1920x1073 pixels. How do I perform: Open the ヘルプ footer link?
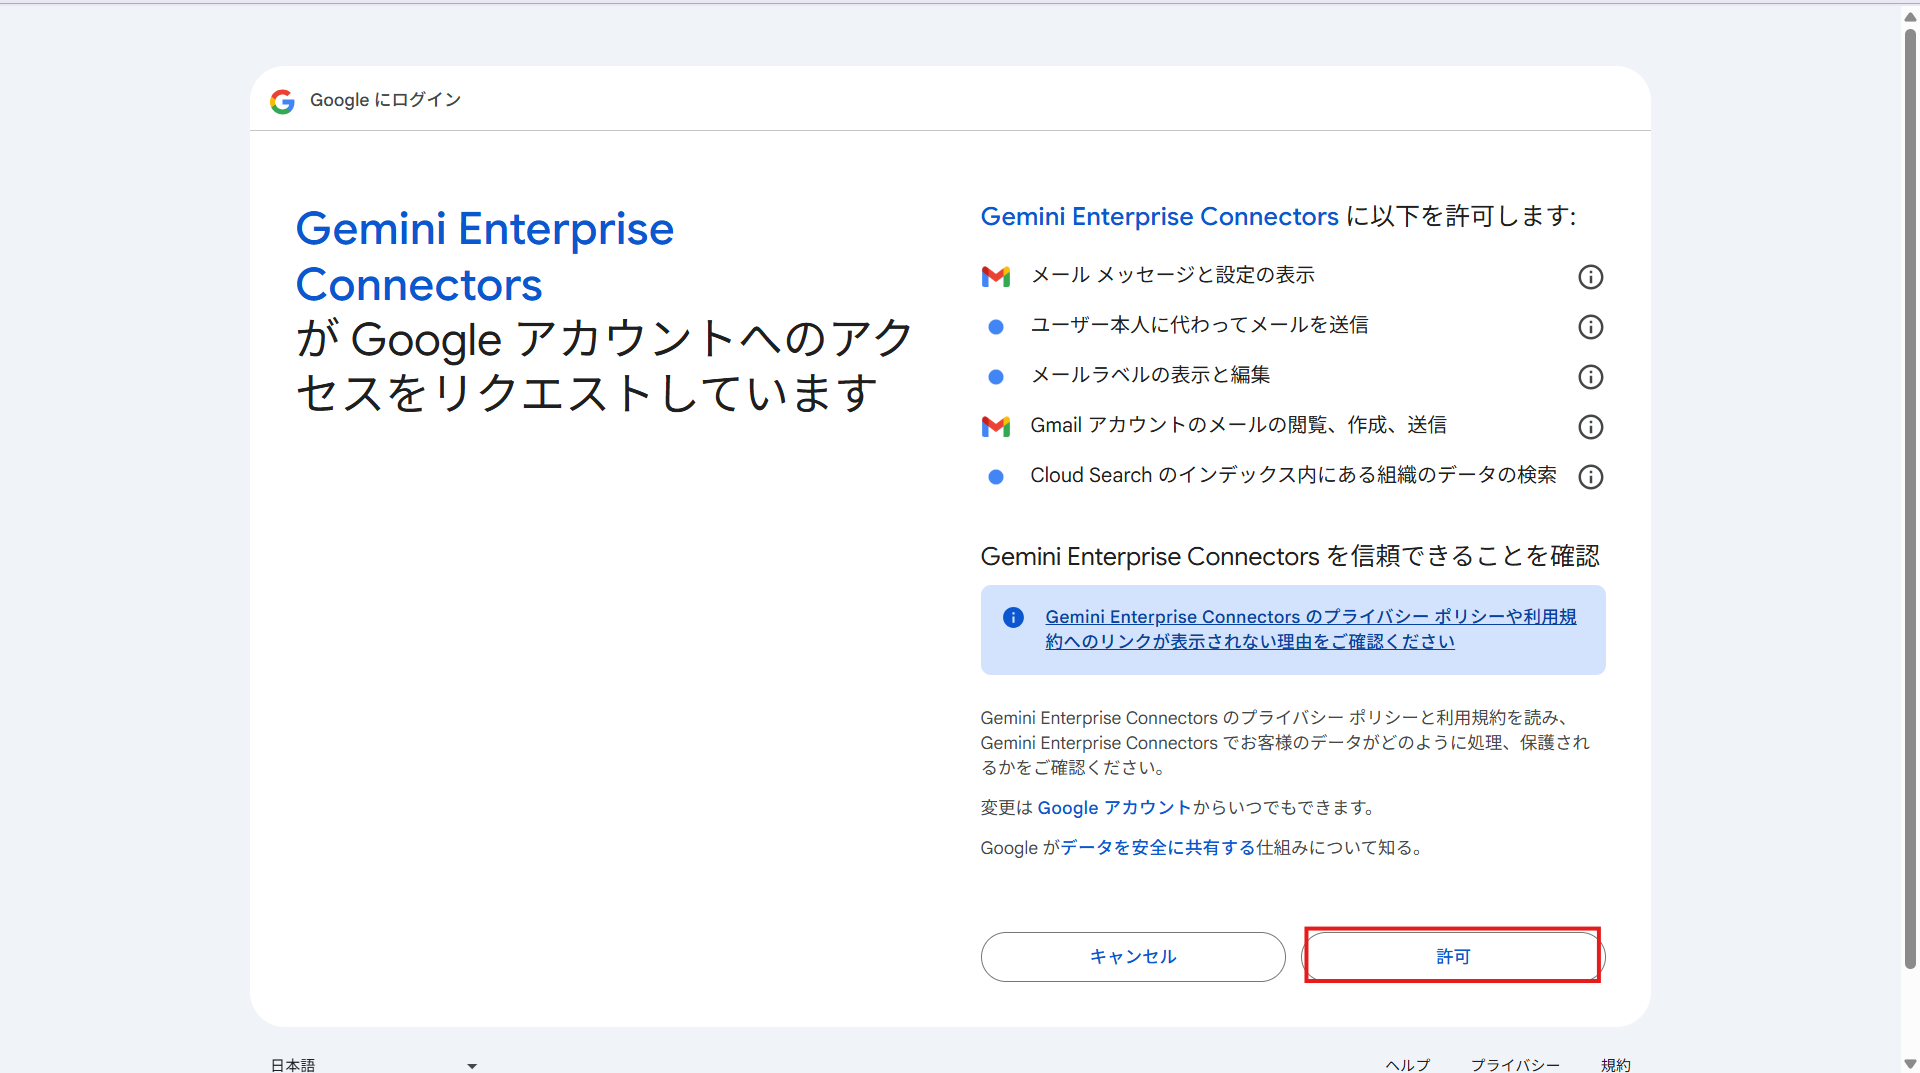(1408, 1065)
